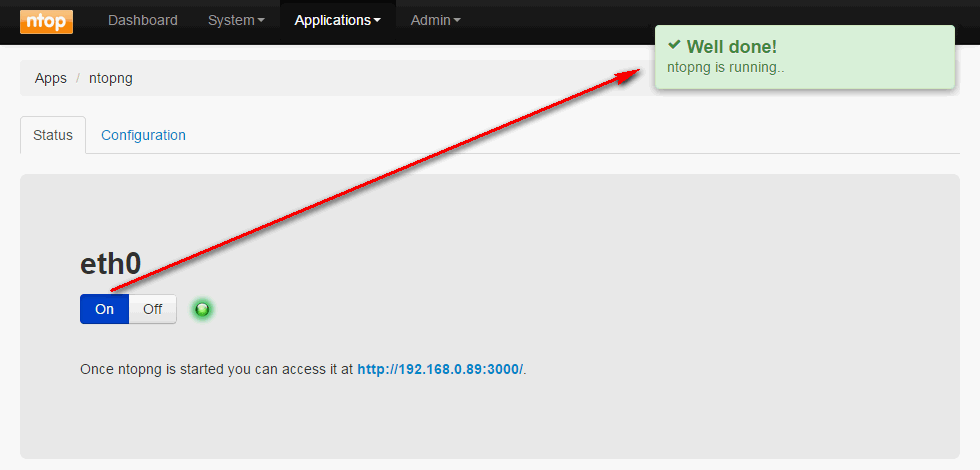Click the eth0 interface heading
980x470 pixels.
click(x=110, y=264)
